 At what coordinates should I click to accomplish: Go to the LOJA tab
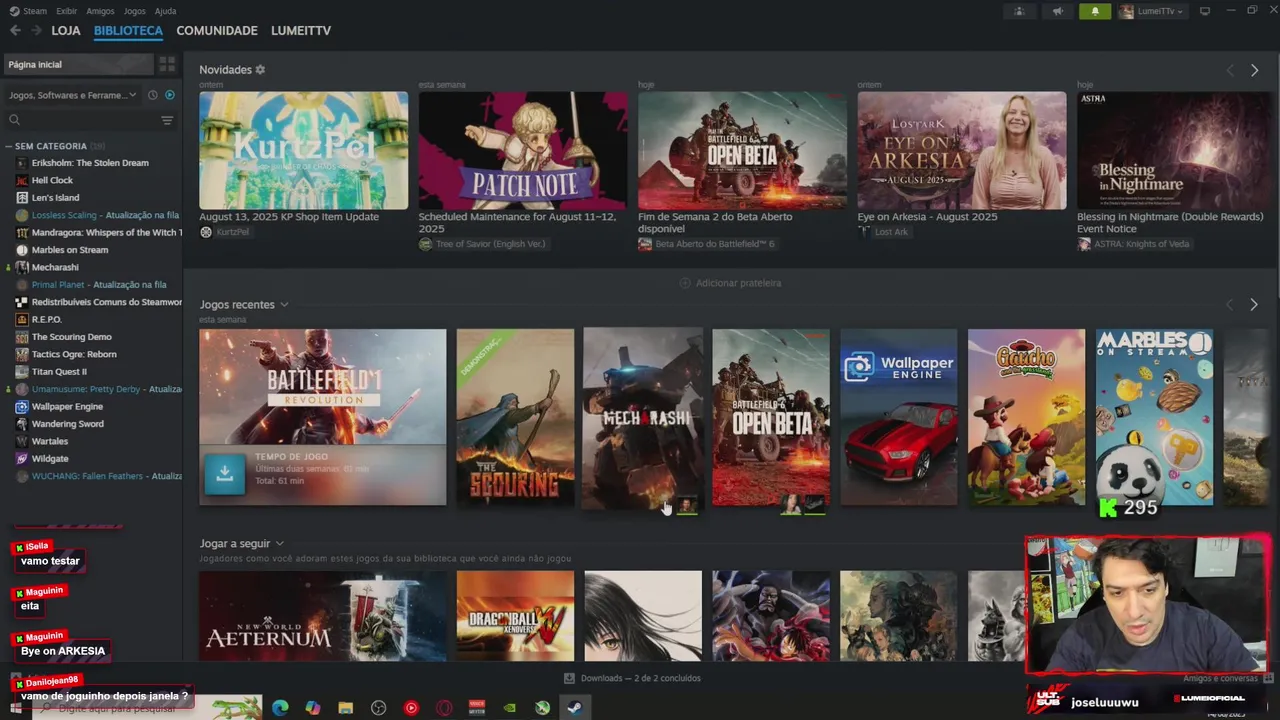pyautogui.click(x=66, y=31)
